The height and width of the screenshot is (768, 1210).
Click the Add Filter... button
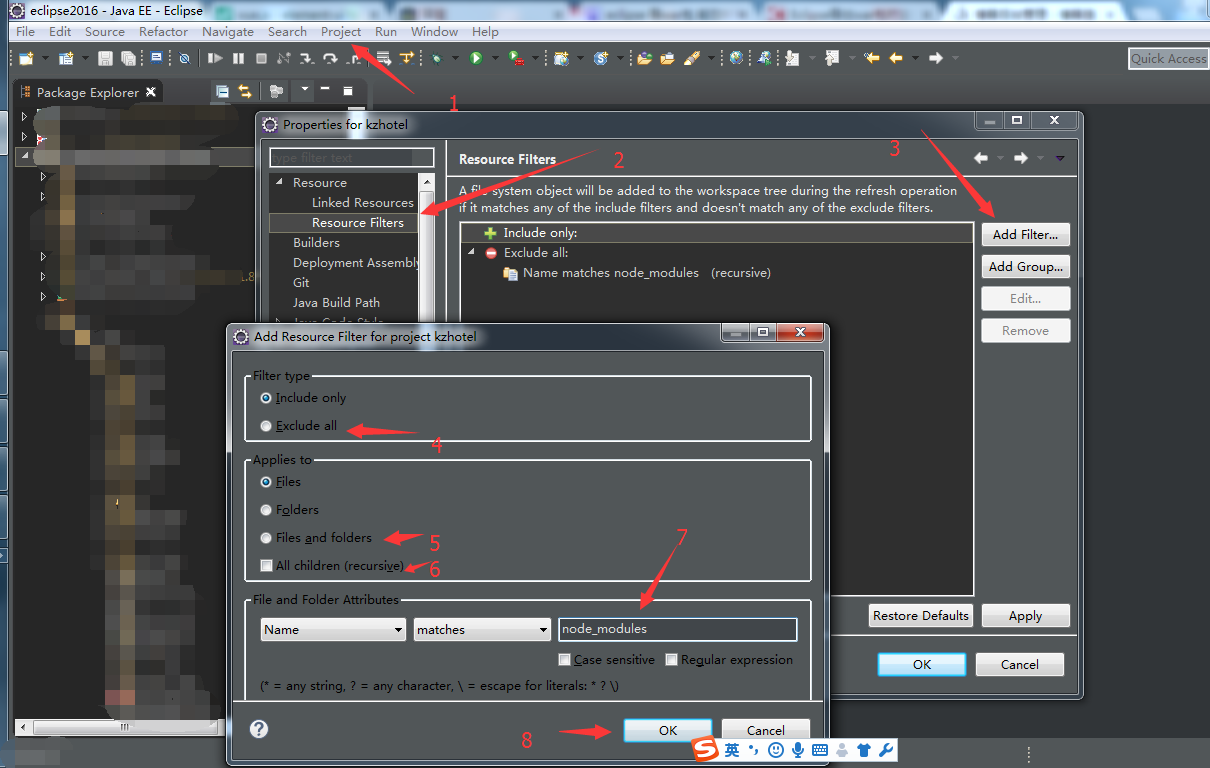click(x=1025, y=235)
